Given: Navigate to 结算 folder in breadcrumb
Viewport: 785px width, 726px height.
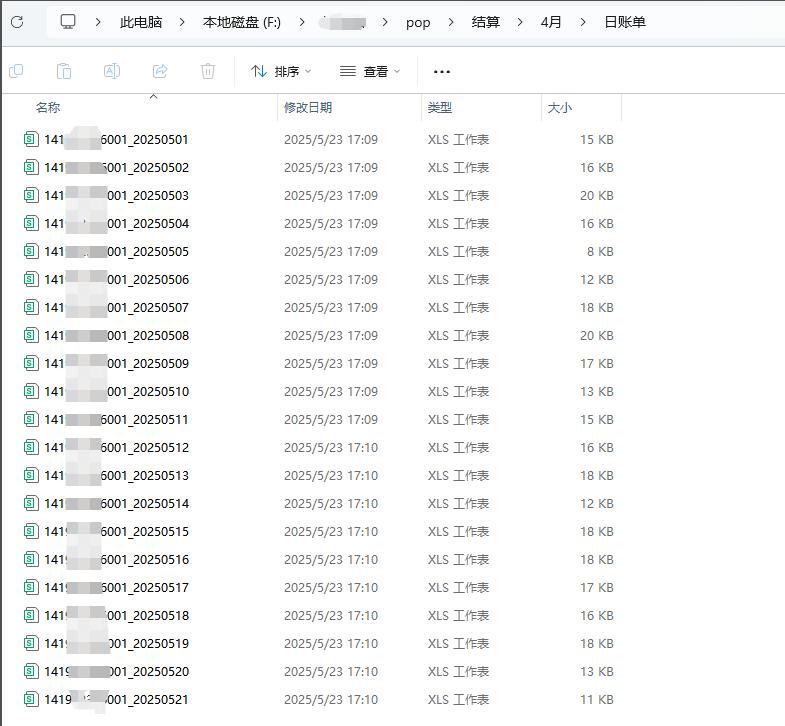Looking at the screenshot, I should coord(486,22).
